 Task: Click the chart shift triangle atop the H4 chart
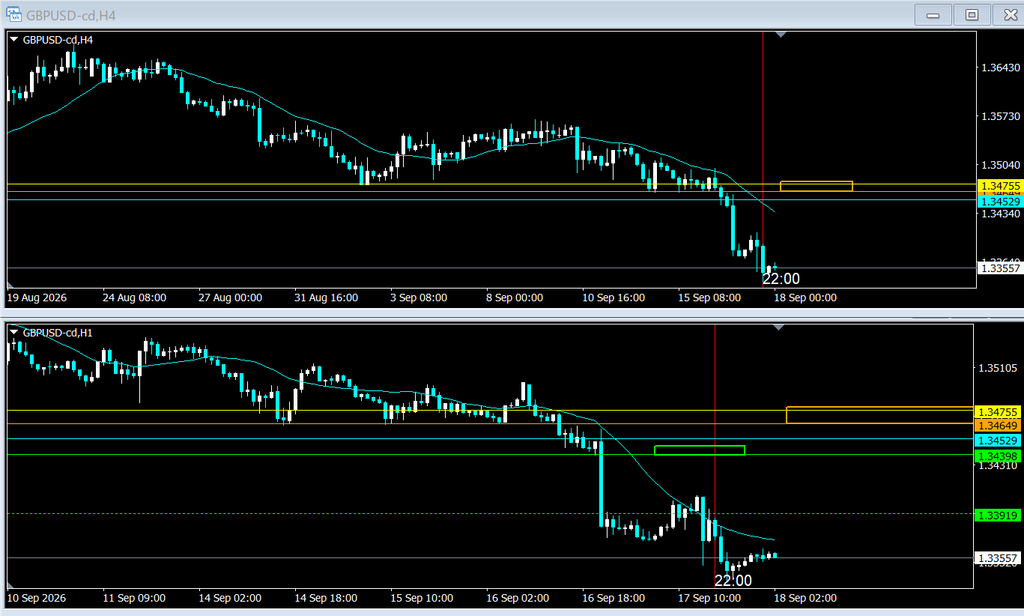[x=780, y=34]
